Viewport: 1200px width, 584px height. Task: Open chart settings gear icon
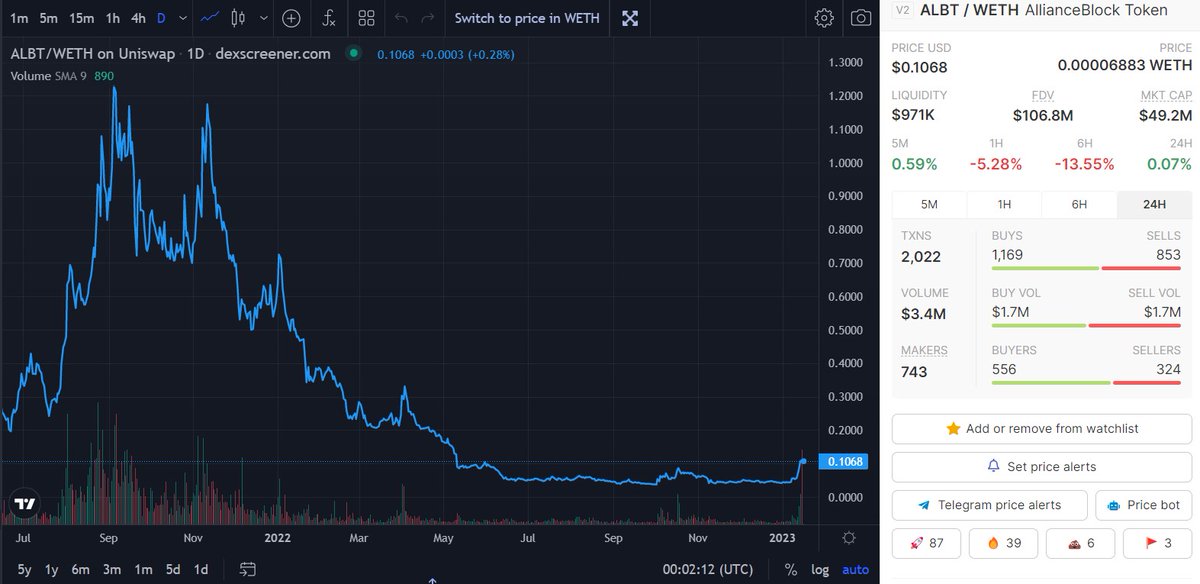click(824, 18)
